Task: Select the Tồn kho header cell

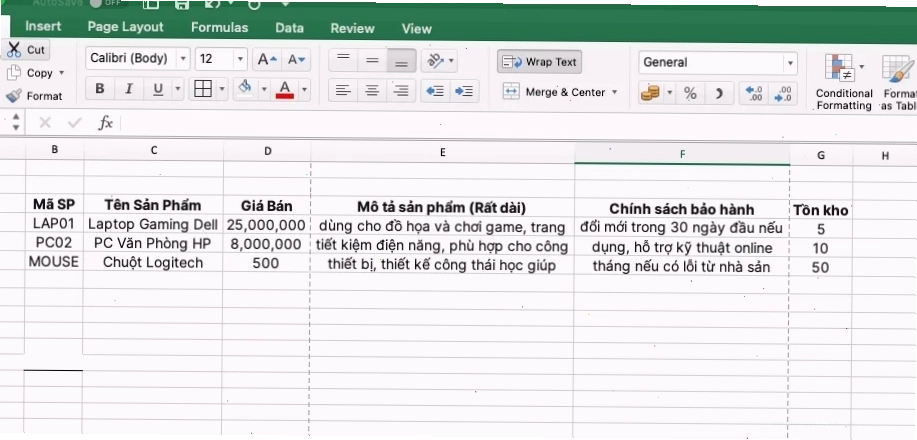Action: coord(821,211)
